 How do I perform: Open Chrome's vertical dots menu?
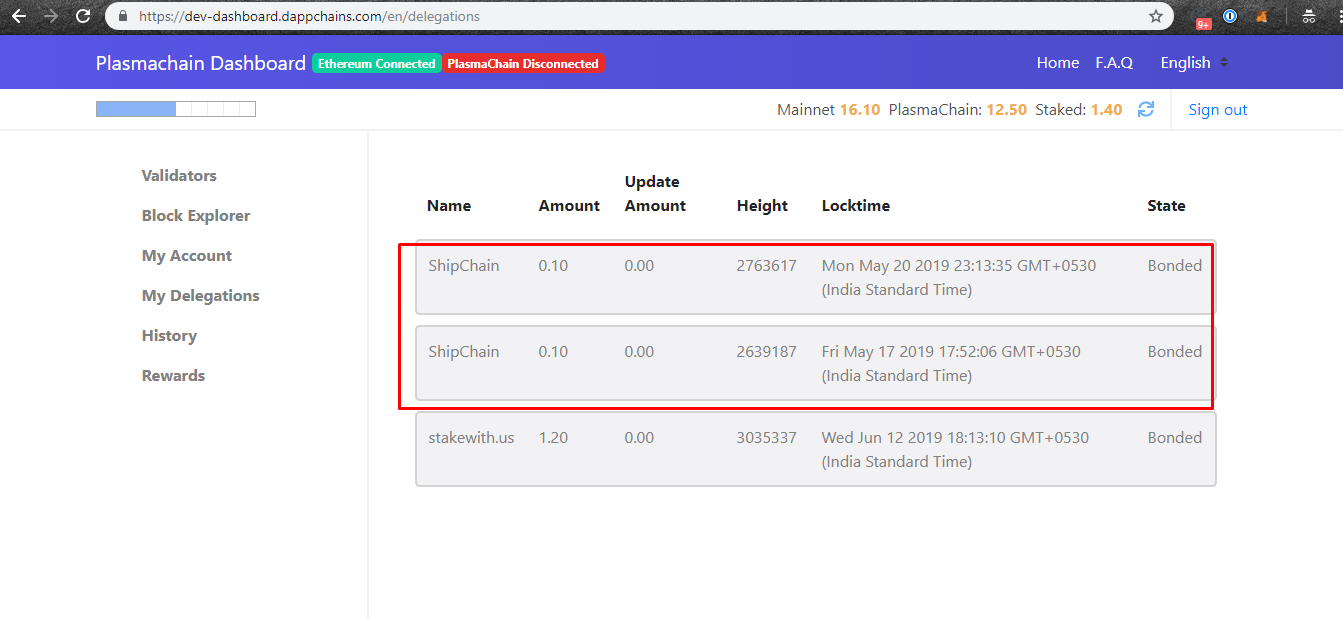1339,15
